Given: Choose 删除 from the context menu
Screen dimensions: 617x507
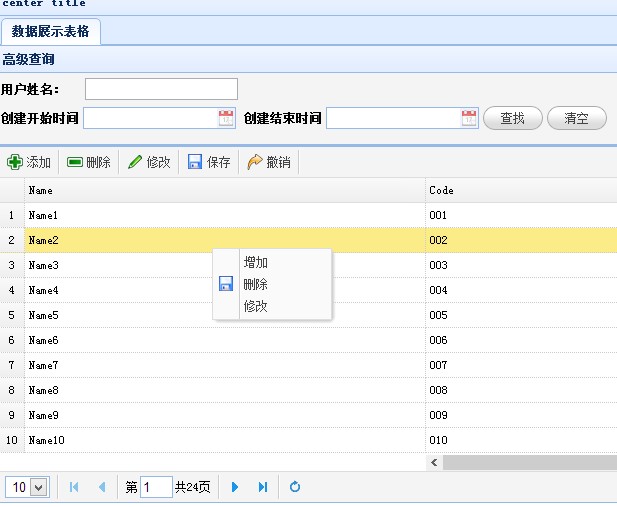Looking at the screenshot, I should click(256, 284).
